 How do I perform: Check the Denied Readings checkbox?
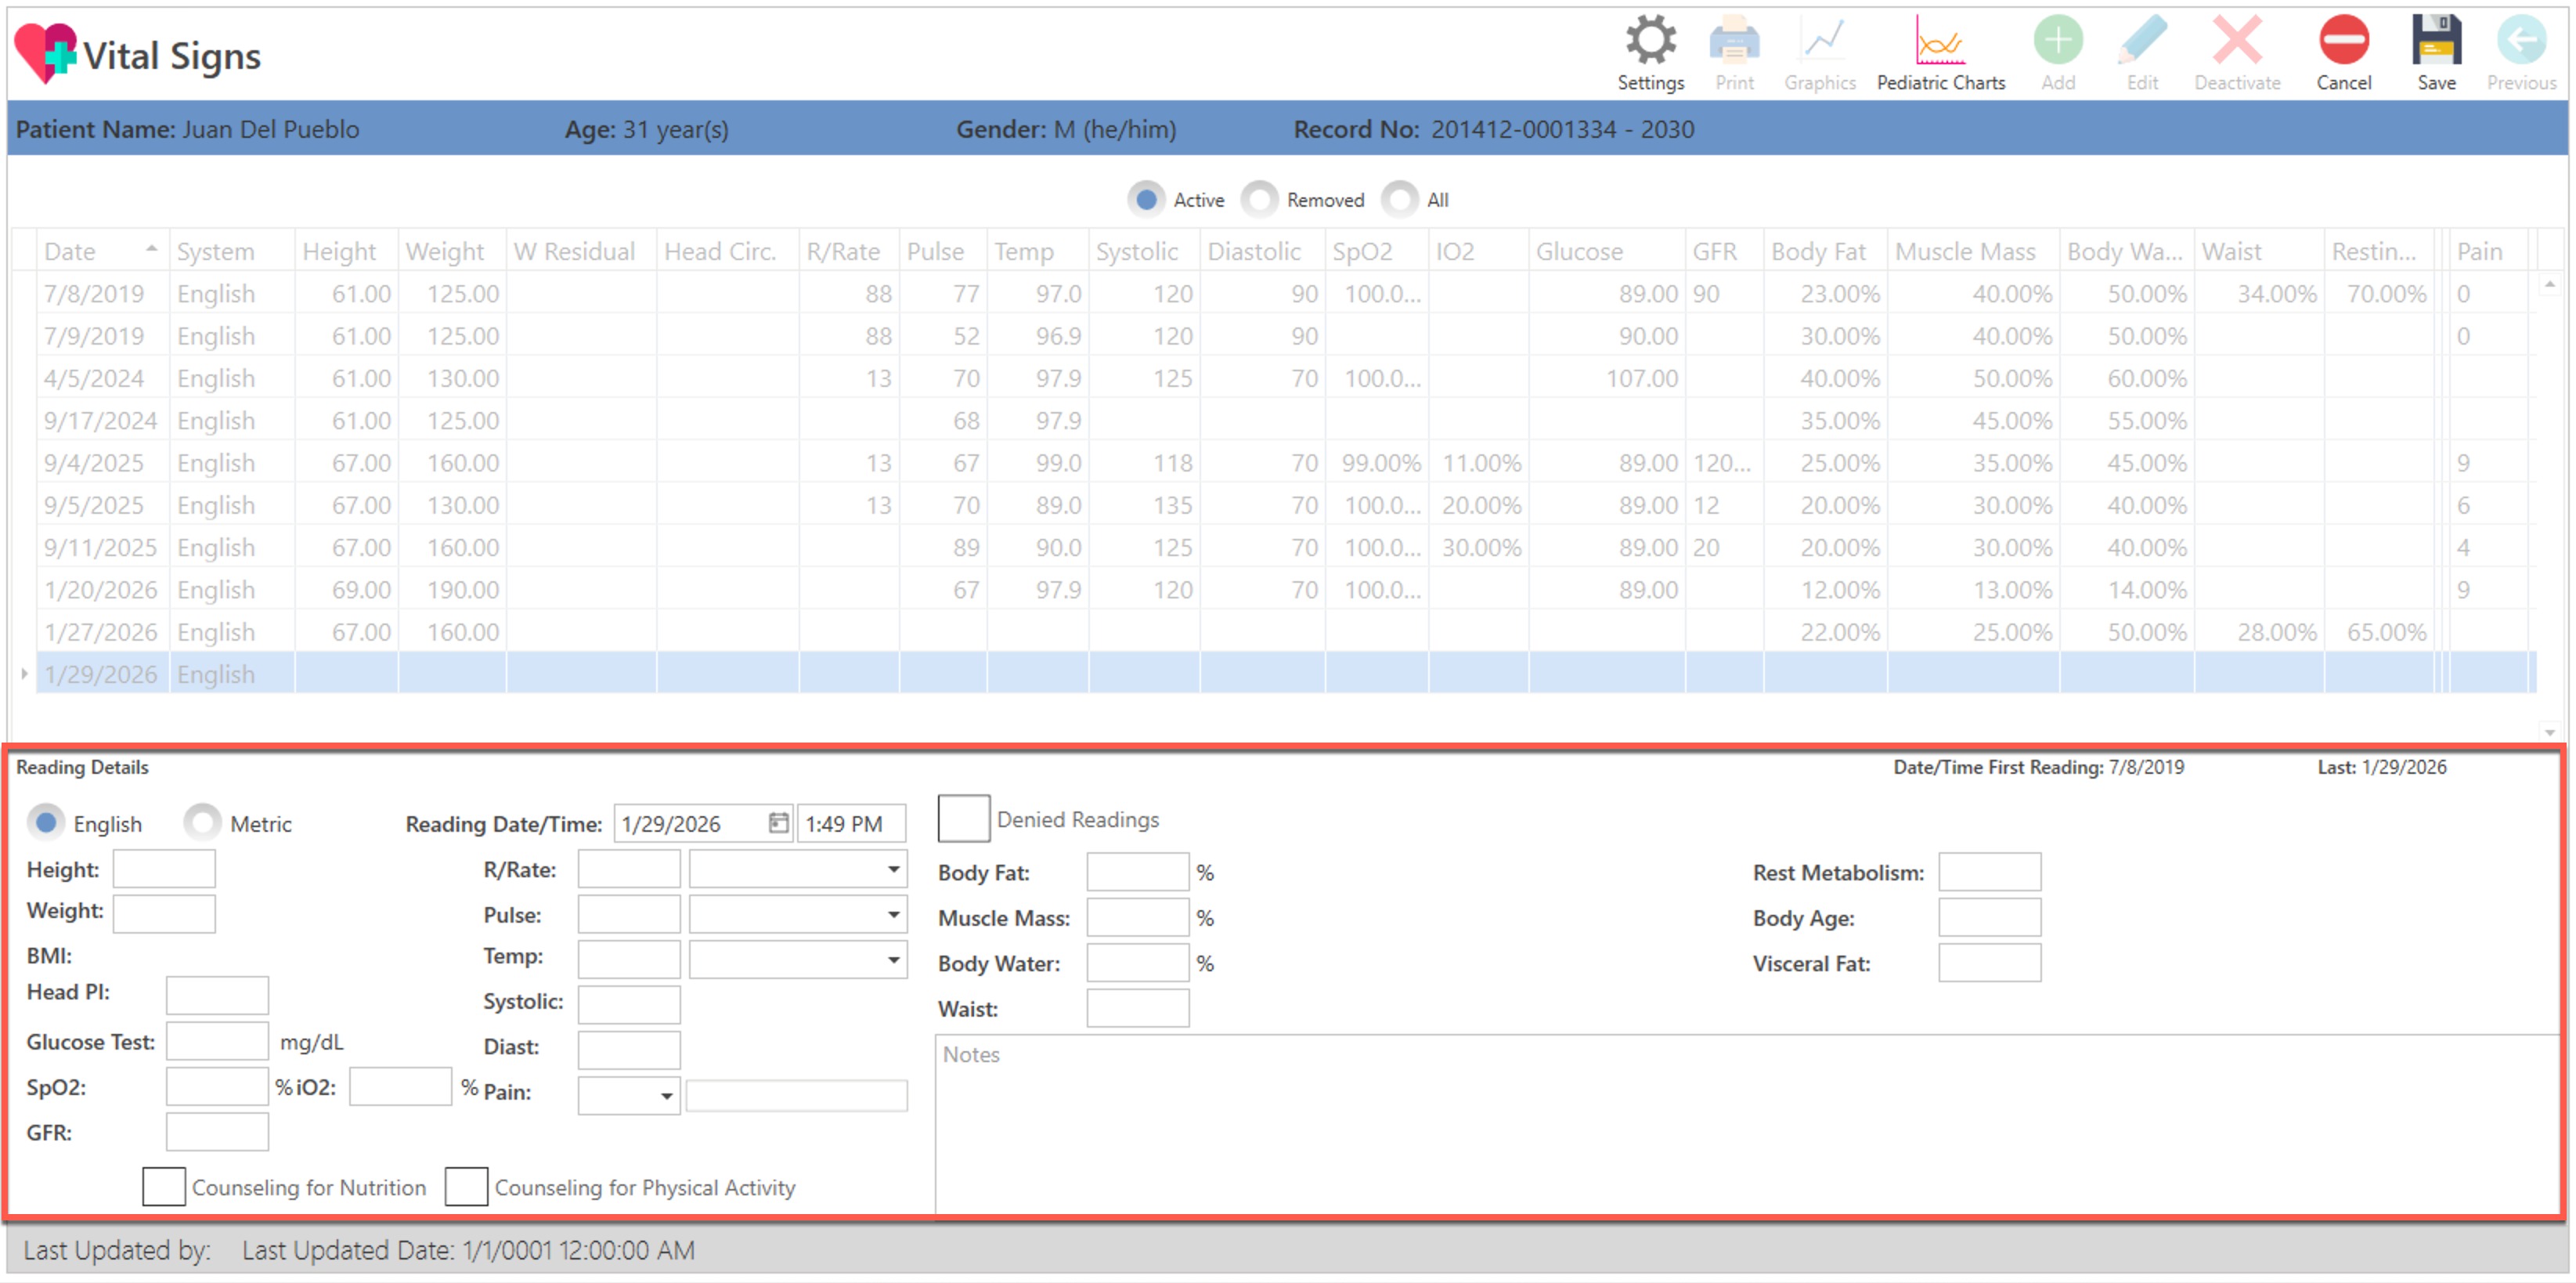click(963, 819)
